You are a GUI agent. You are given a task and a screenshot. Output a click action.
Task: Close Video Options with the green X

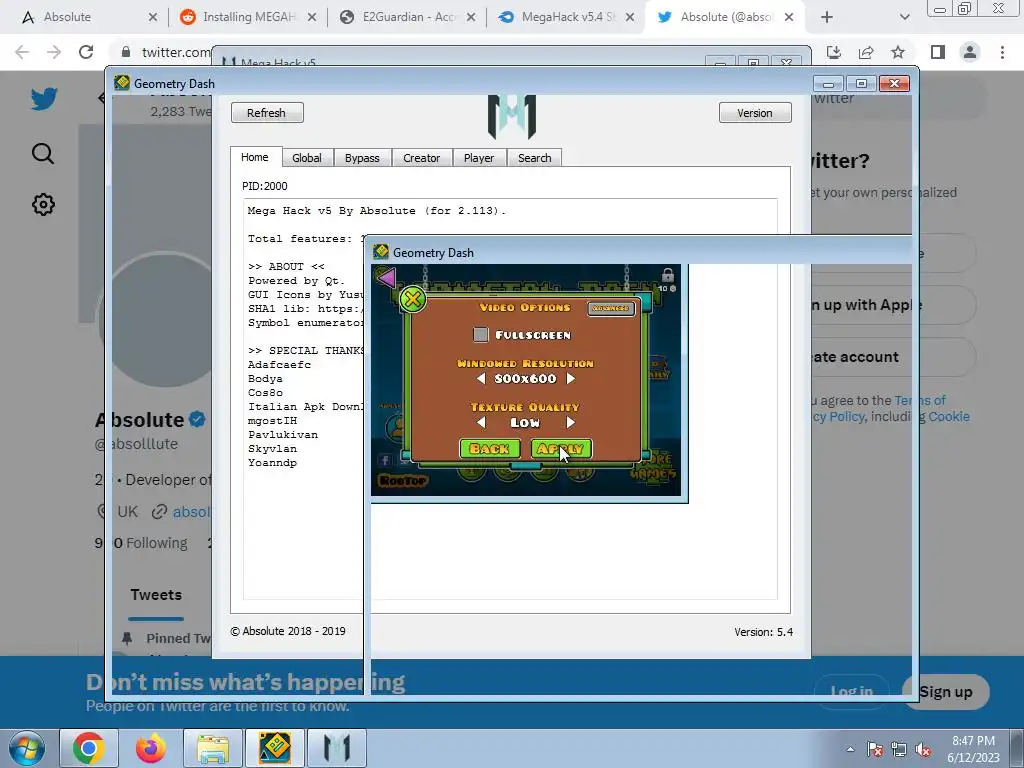click(412, 300)
